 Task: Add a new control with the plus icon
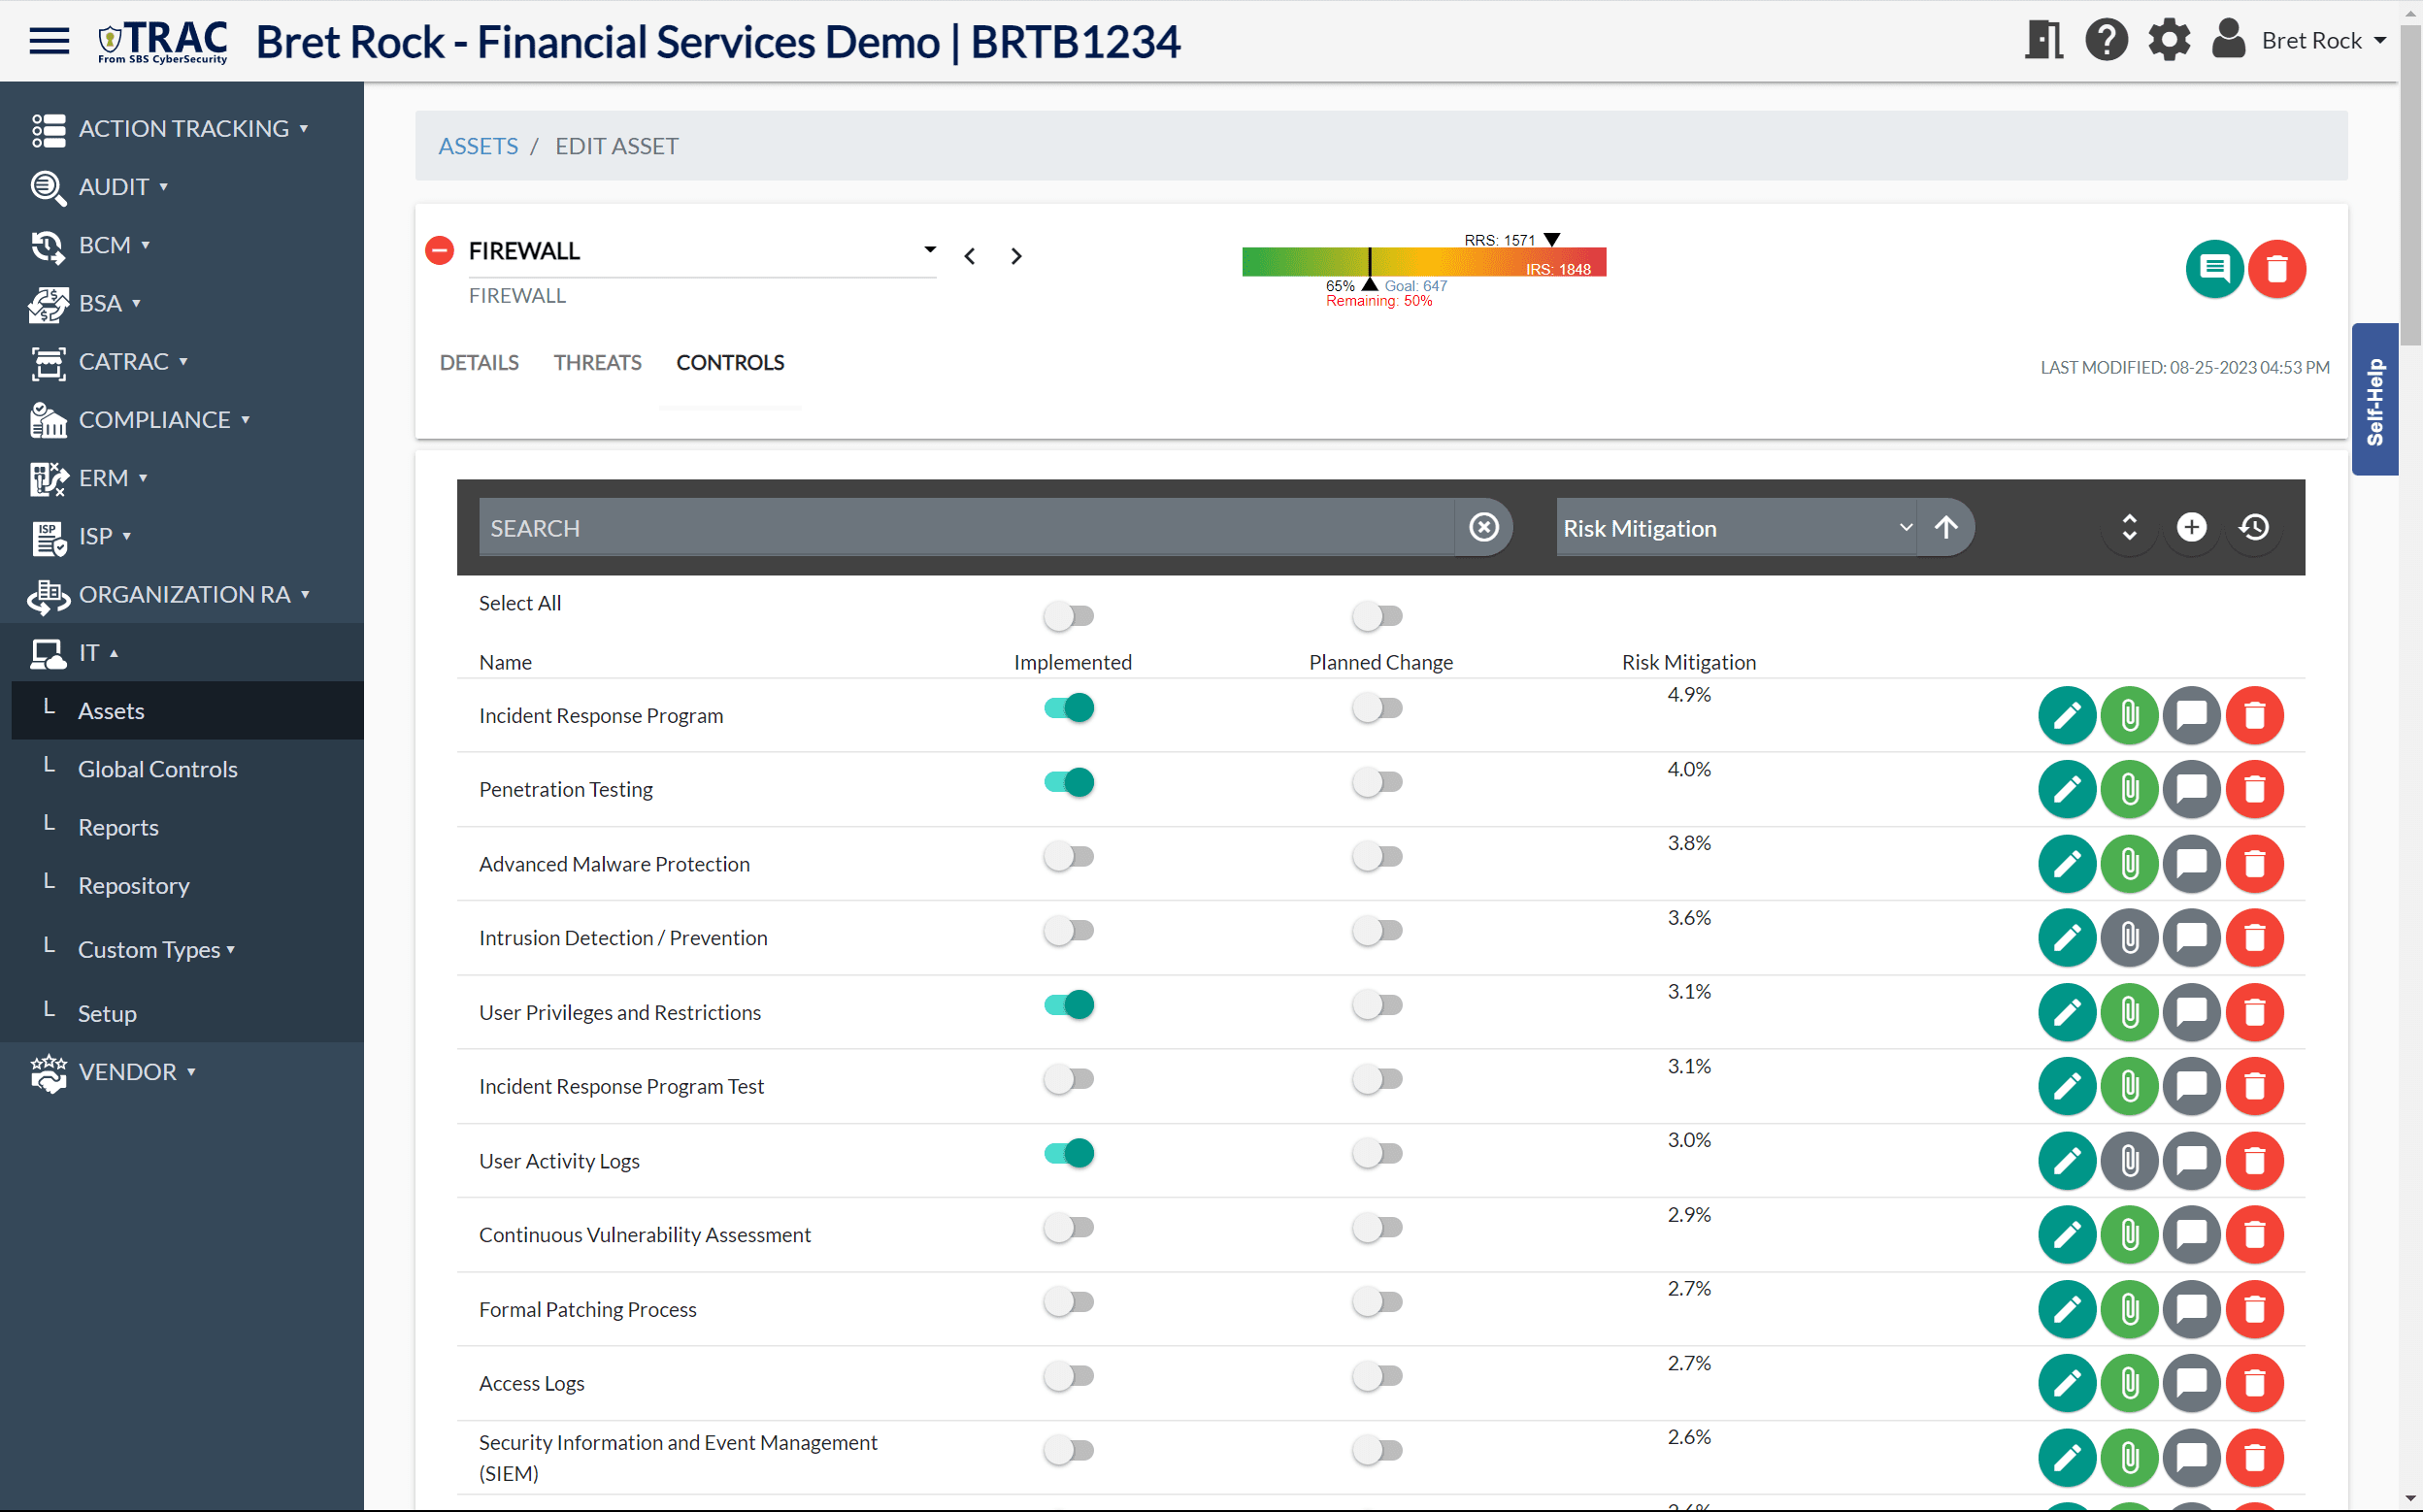tap(2190, 527)
